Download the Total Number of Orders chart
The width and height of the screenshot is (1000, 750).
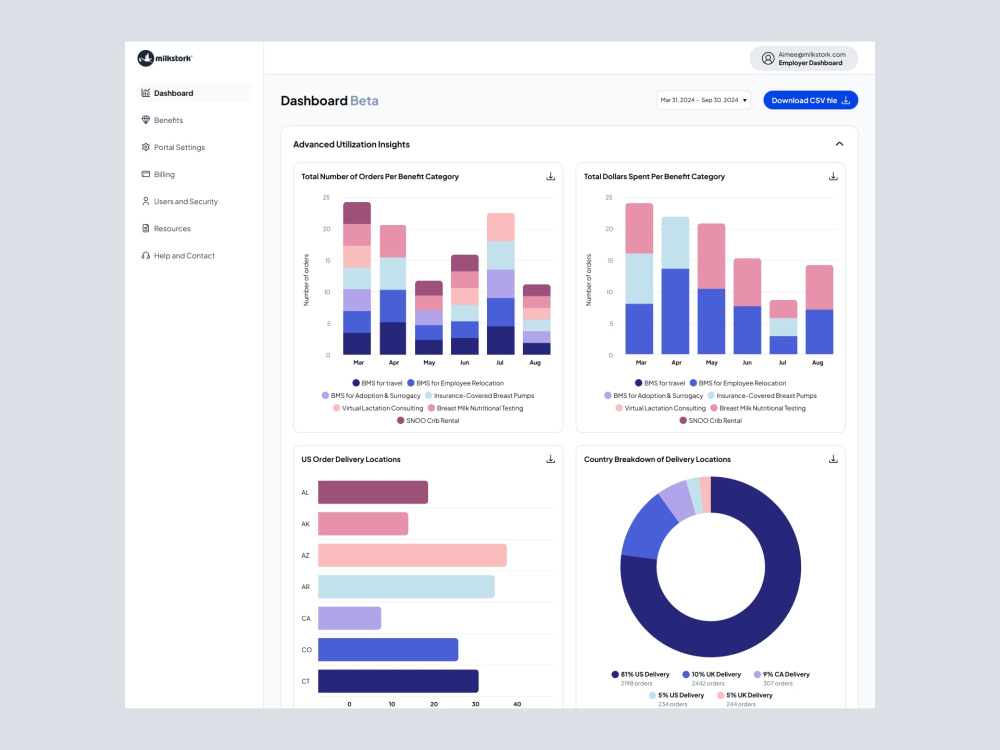click(550, 176)
